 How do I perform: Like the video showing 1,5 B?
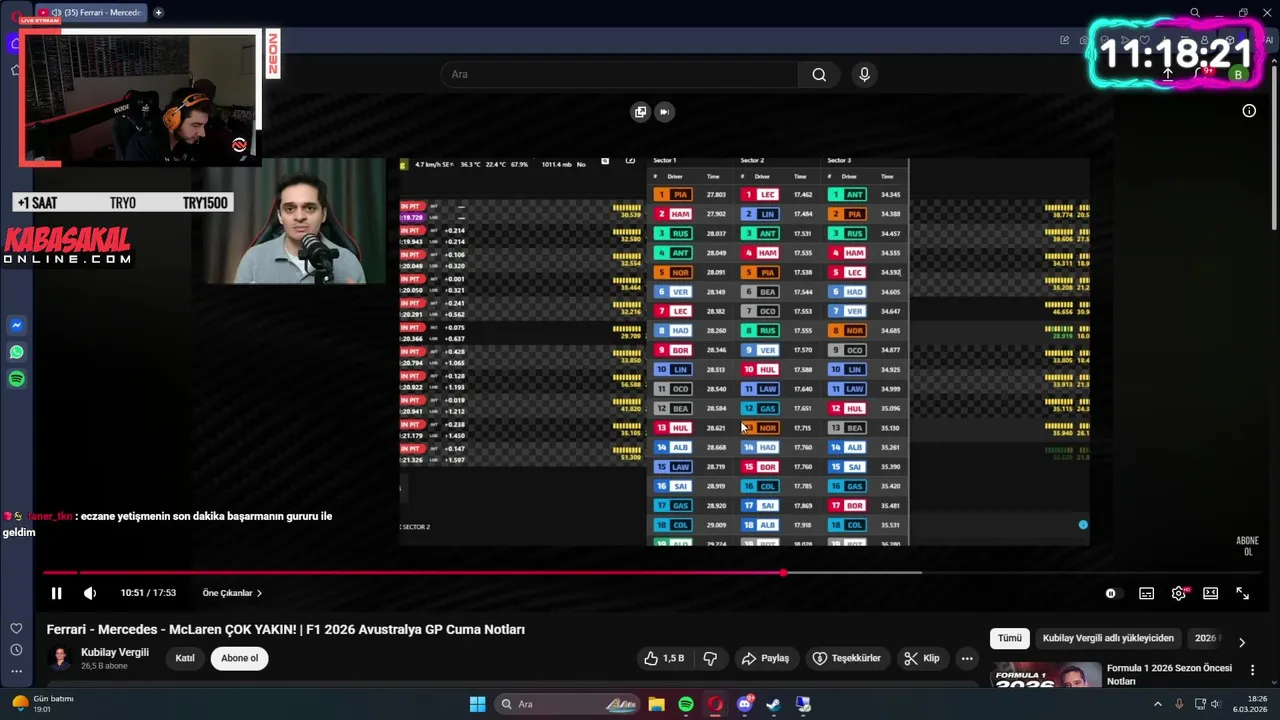[x=664, y=658]
